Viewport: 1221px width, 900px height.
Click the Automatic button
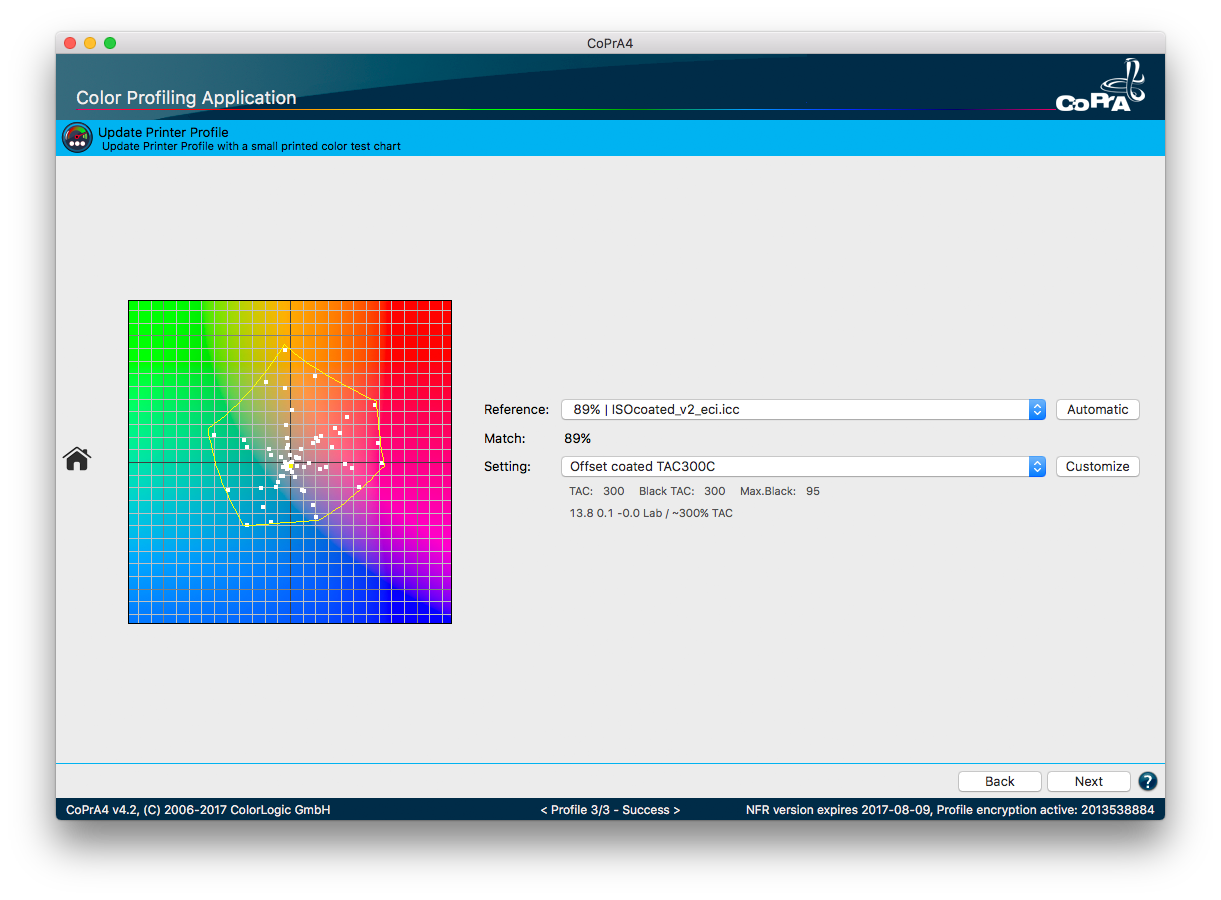coord(1097,409)
